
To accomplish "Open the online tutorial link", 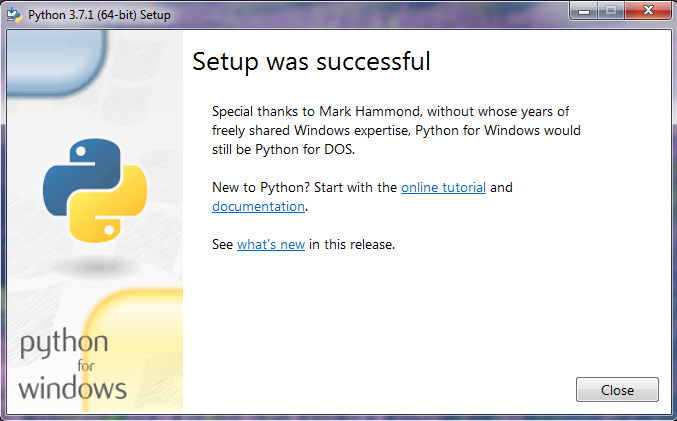I will [x=443, y=187].
